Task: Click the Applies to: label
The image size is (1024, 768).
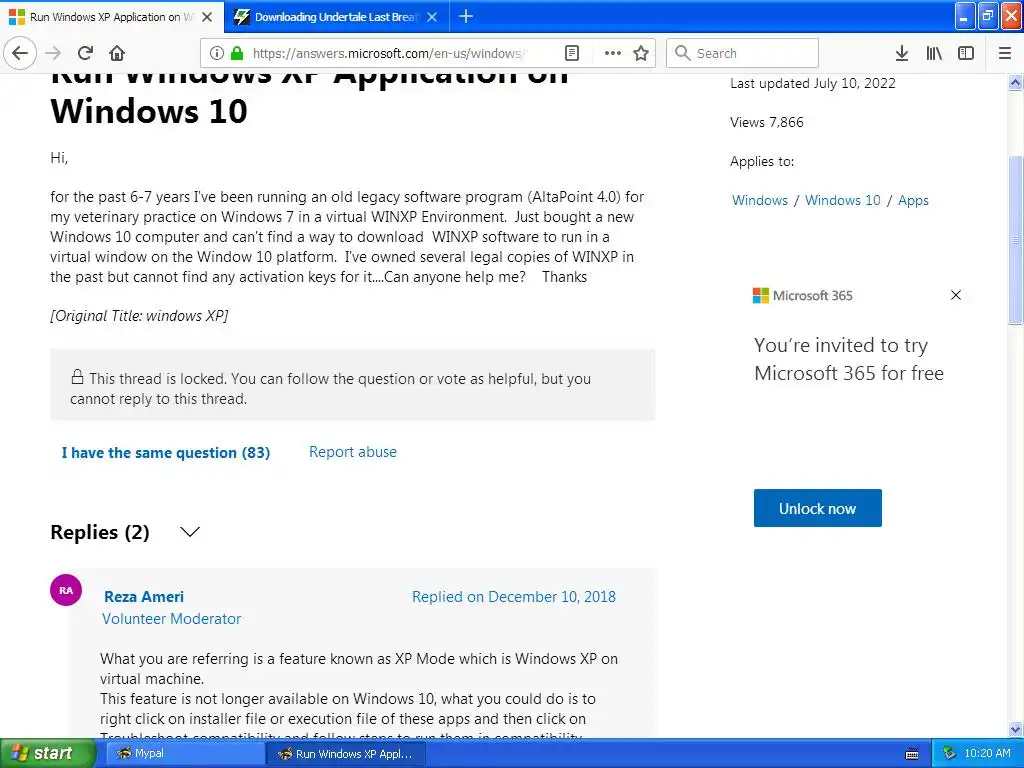Action: click(762, 161)
